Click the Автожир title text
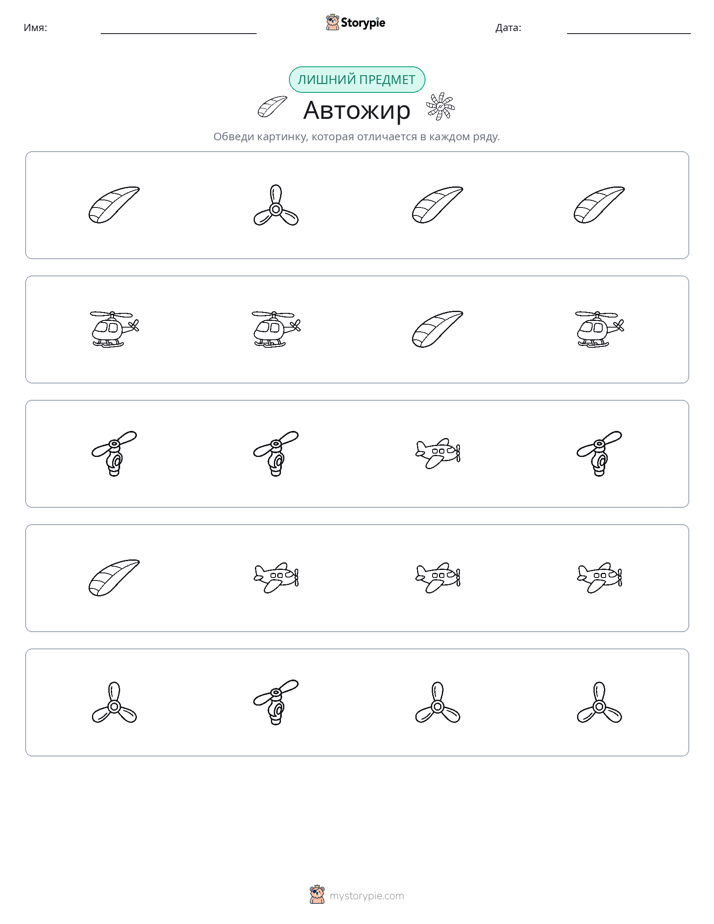Image resolution: width=714 pixels, height=924 pixels. pos(356,110)
